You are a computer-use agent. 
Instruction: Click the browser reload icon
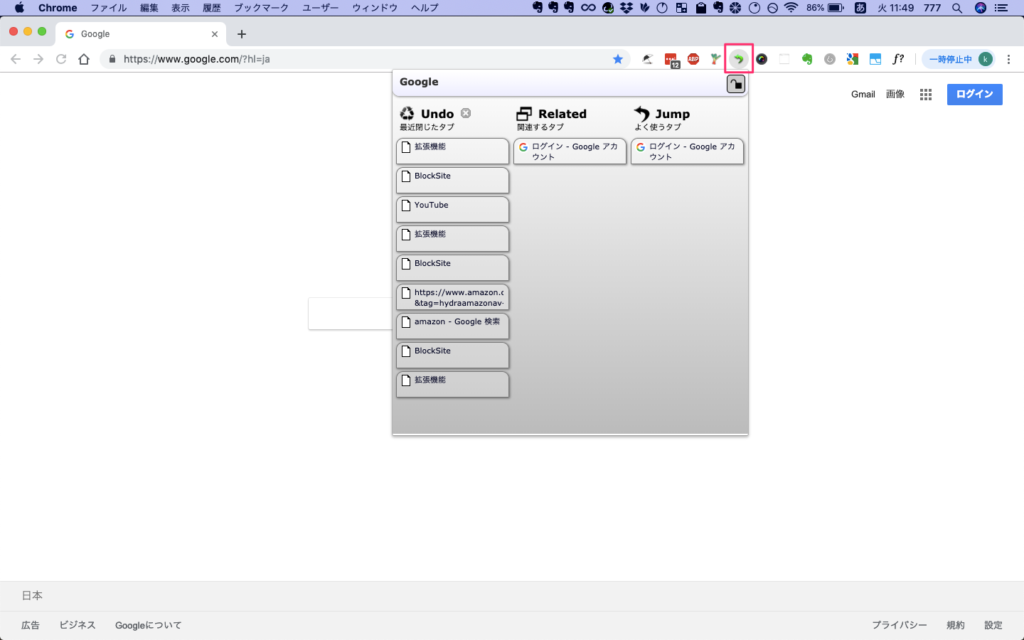click(x=62, y=59)
